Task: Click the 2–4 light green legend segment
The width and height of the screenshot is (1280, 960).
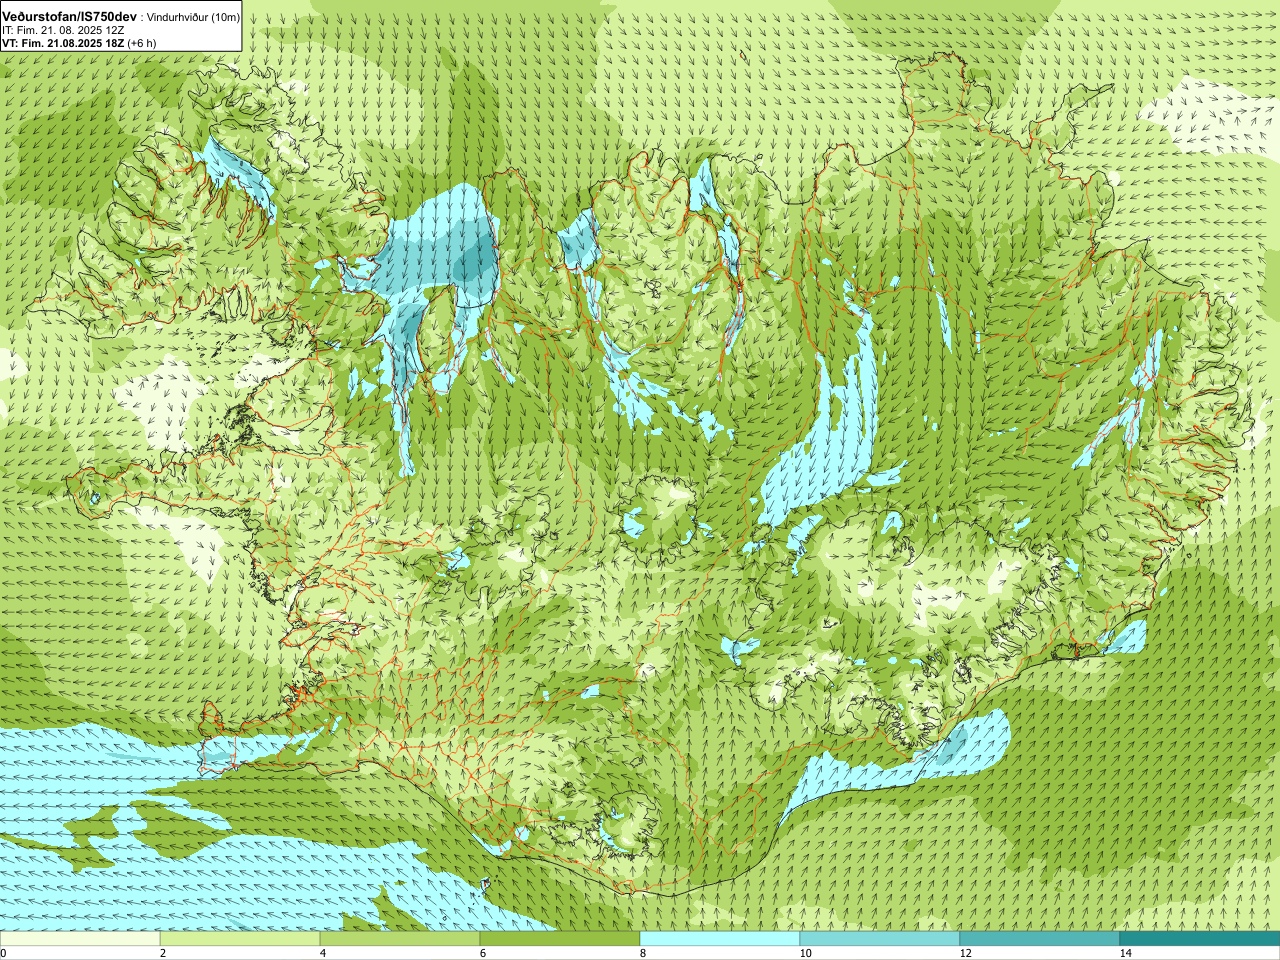Action: click(240, 939)
